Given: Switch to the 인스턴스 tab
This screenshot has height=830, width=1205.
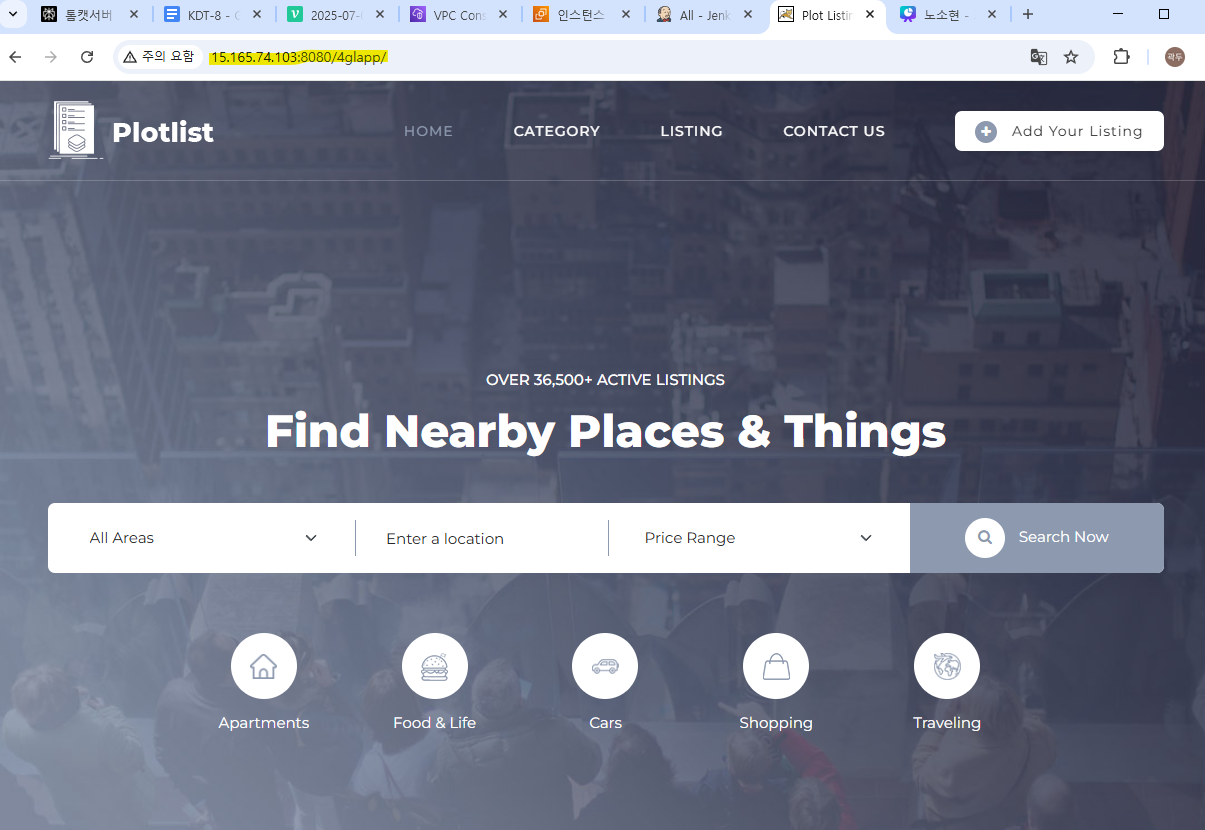Looking at the screenshot, I should 583,15.
